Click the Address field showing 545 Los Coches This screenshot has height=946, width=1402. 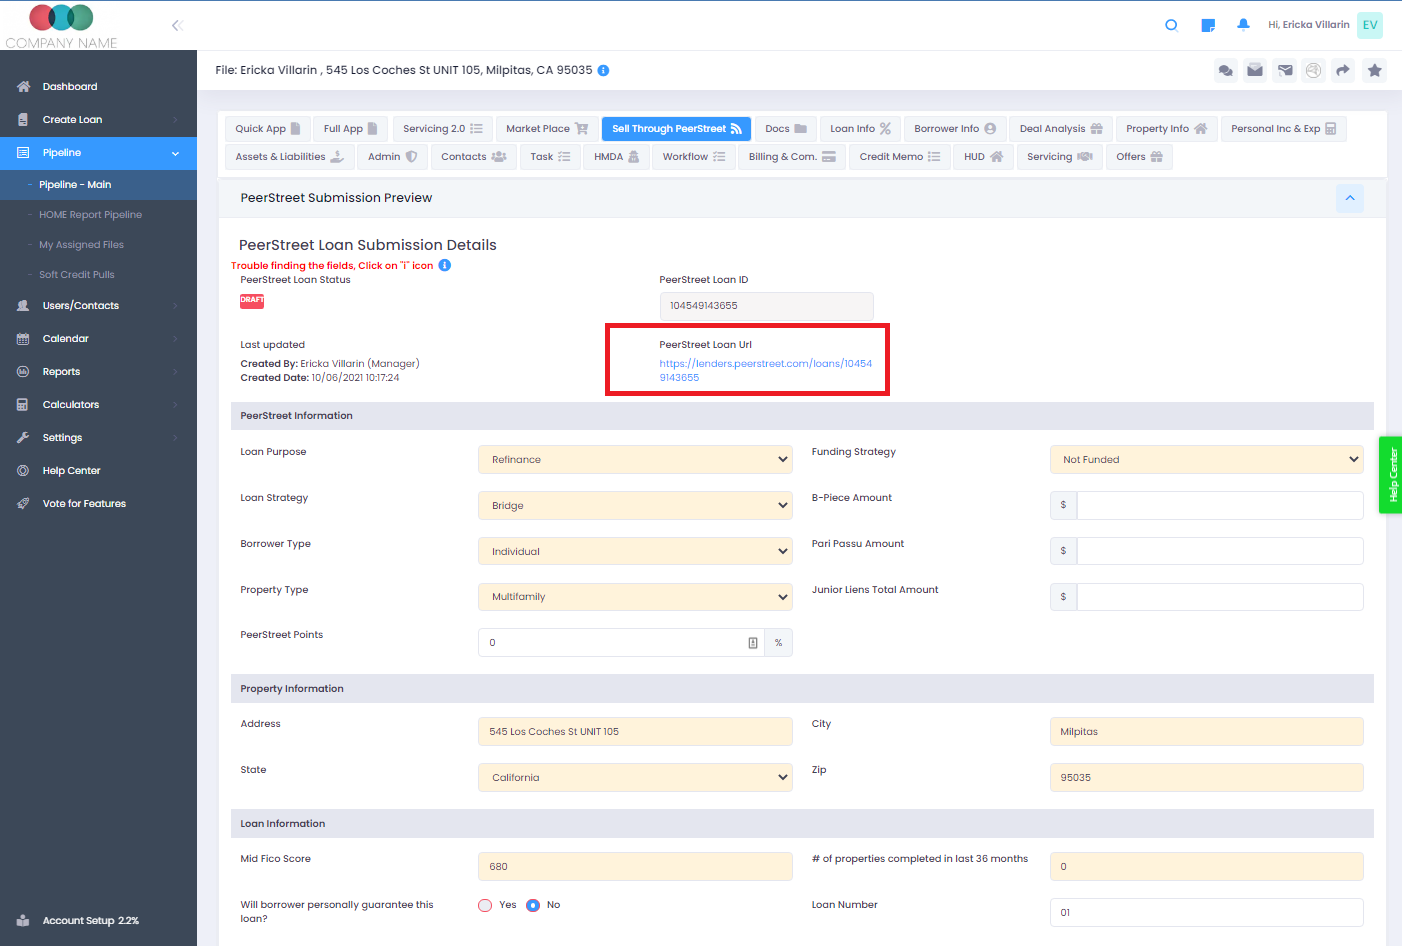(x=635, y=732)
